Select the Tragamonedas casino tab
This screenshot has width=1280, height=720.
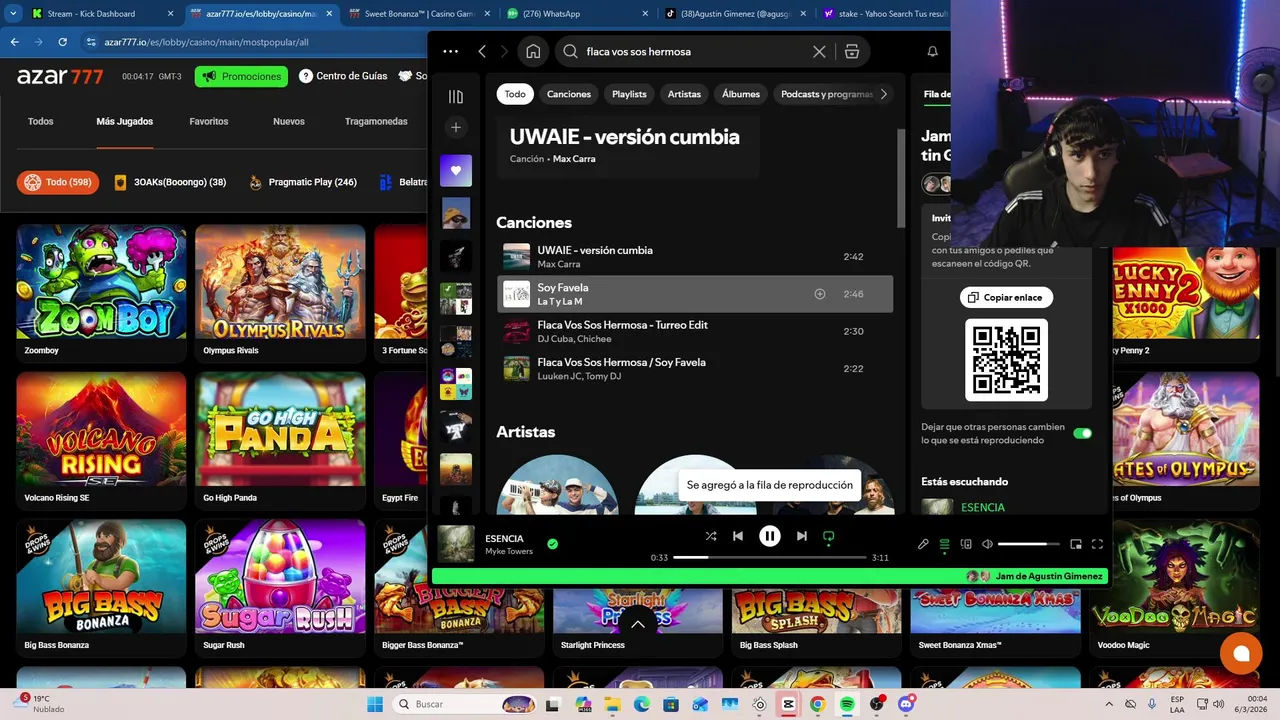(376, 121)
